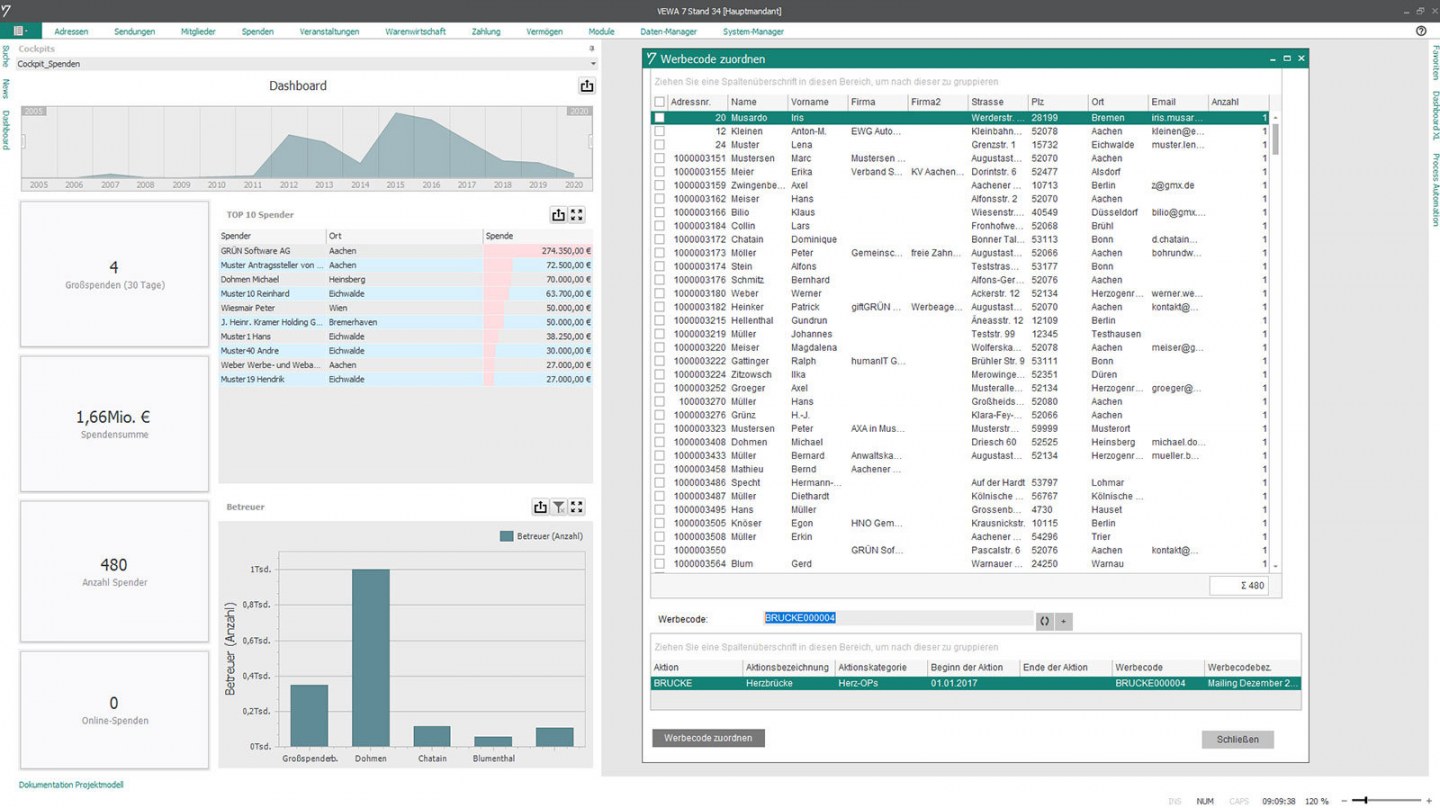Click the Großspenden (30 Tage) tile

114,273
